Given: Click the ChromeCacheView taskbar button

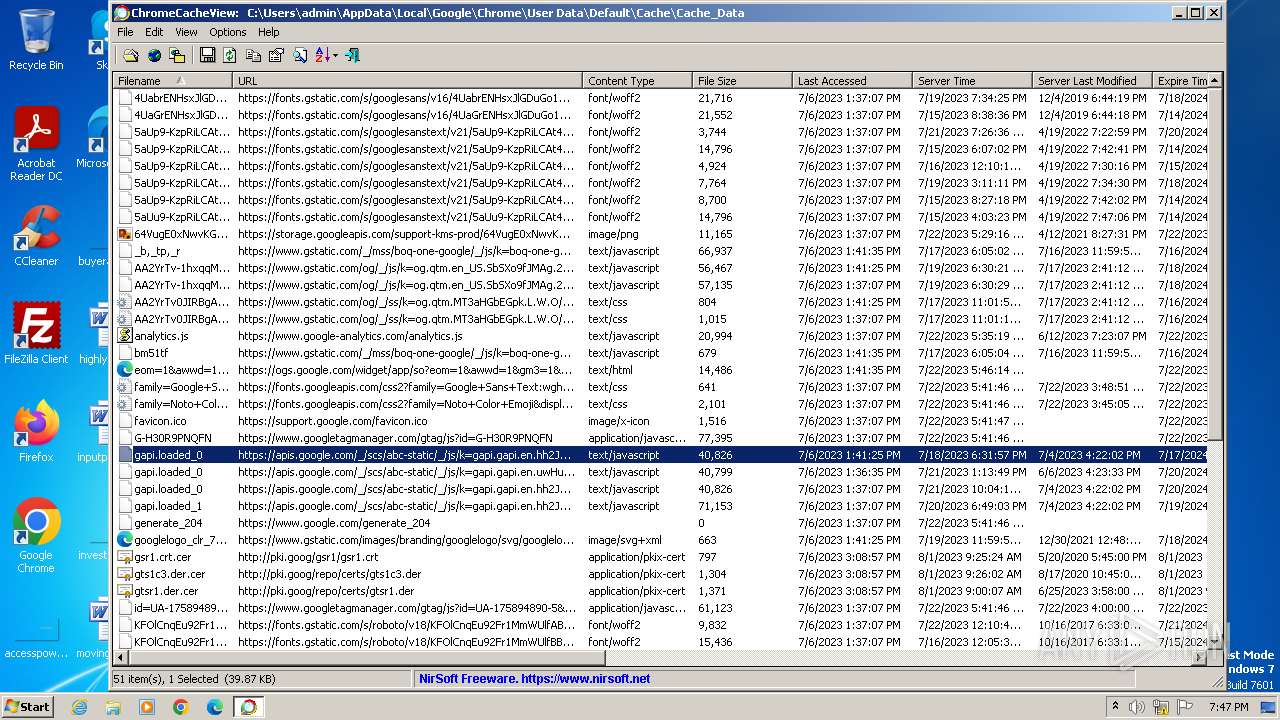Looking at the screenshot, I should (x=248, y=707).
